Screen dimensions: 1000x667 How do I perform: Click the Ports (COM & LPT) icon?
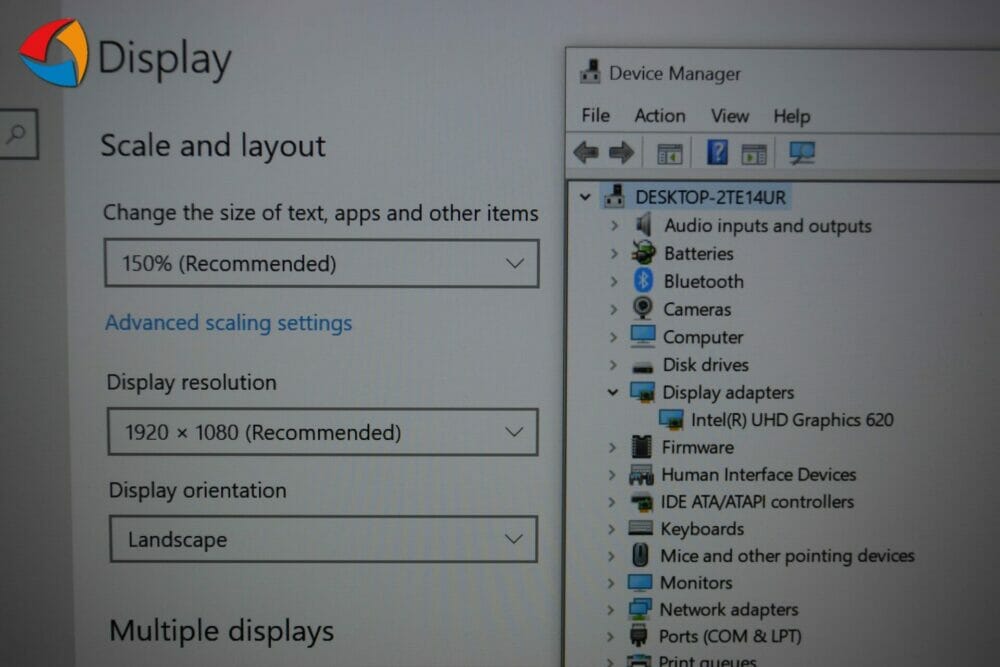point(638,636)
